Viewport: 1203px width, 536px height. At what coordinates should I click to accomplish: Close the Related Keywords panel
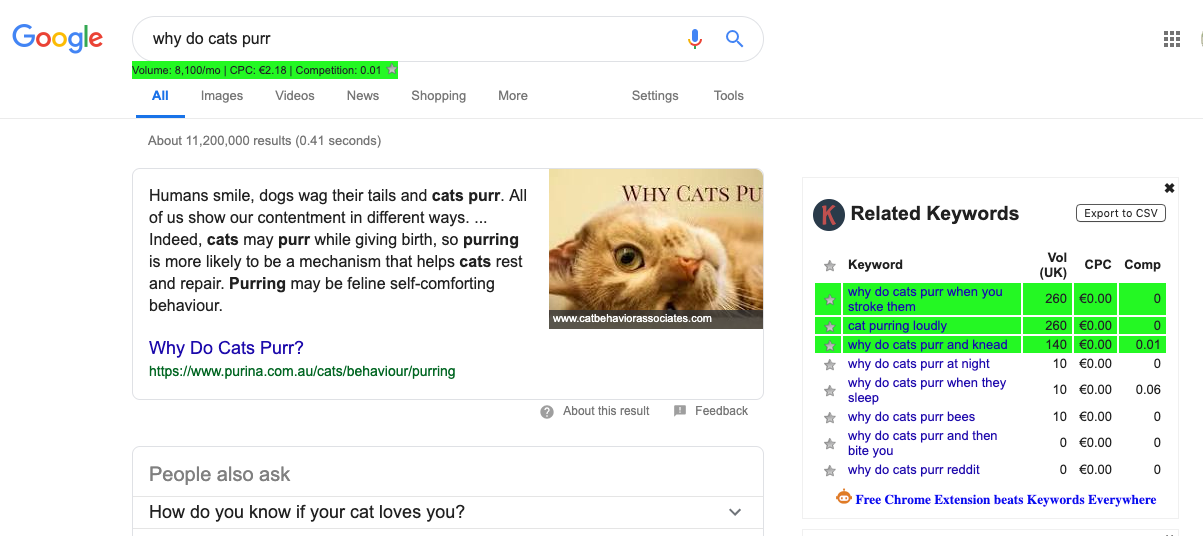1169,188
